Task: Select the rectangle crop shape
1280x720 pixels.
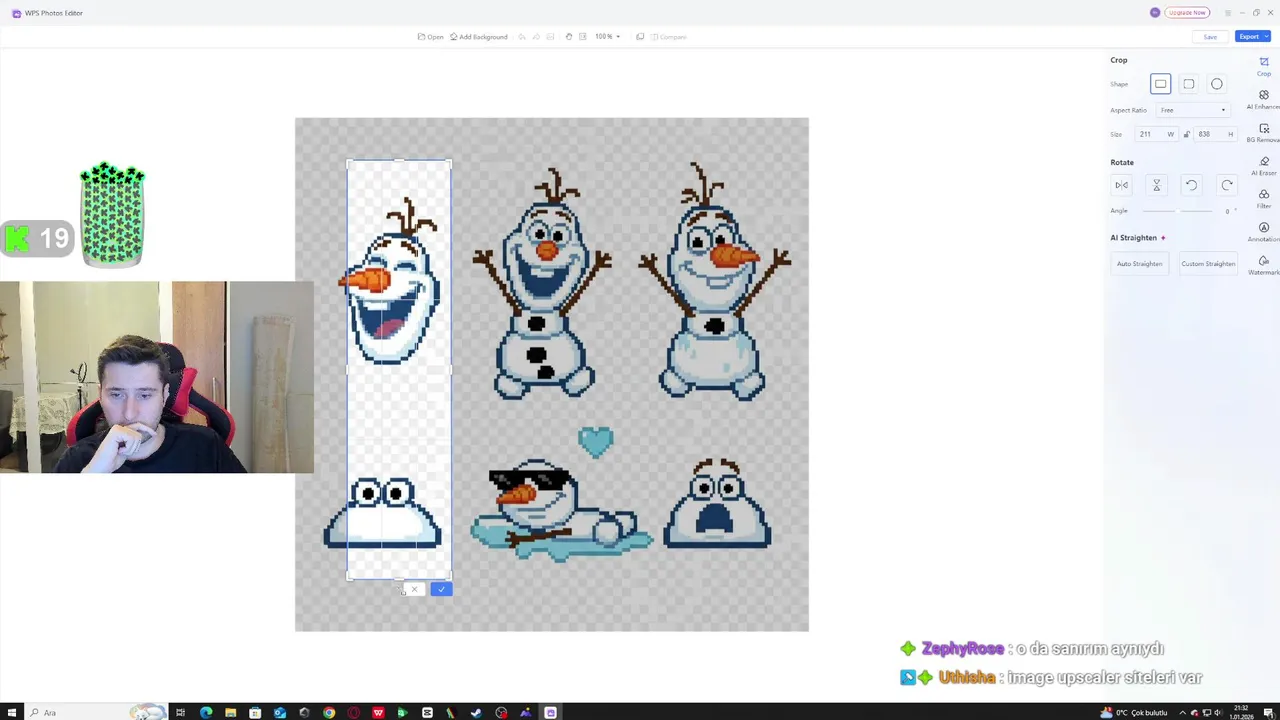Action: click(1160, 84)
